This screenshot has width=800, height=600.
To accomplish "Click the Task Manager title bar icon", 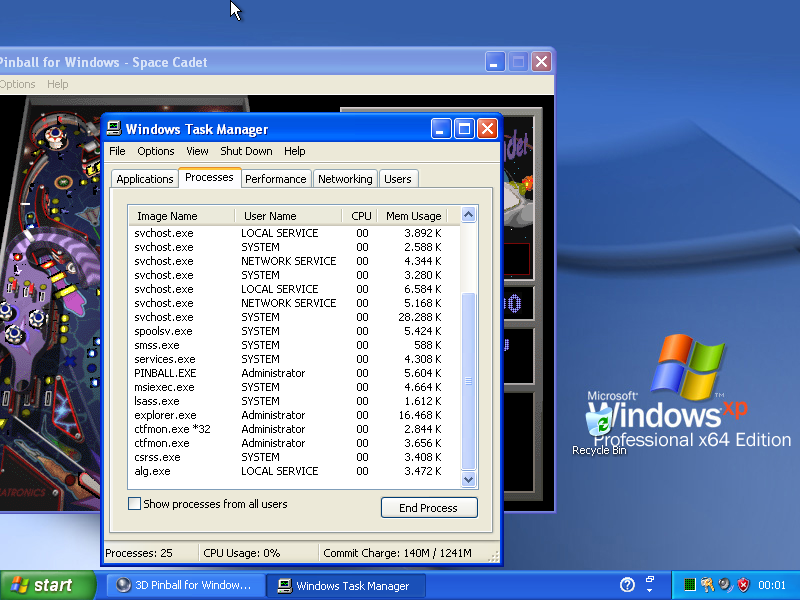I will [x=114, y=129].
